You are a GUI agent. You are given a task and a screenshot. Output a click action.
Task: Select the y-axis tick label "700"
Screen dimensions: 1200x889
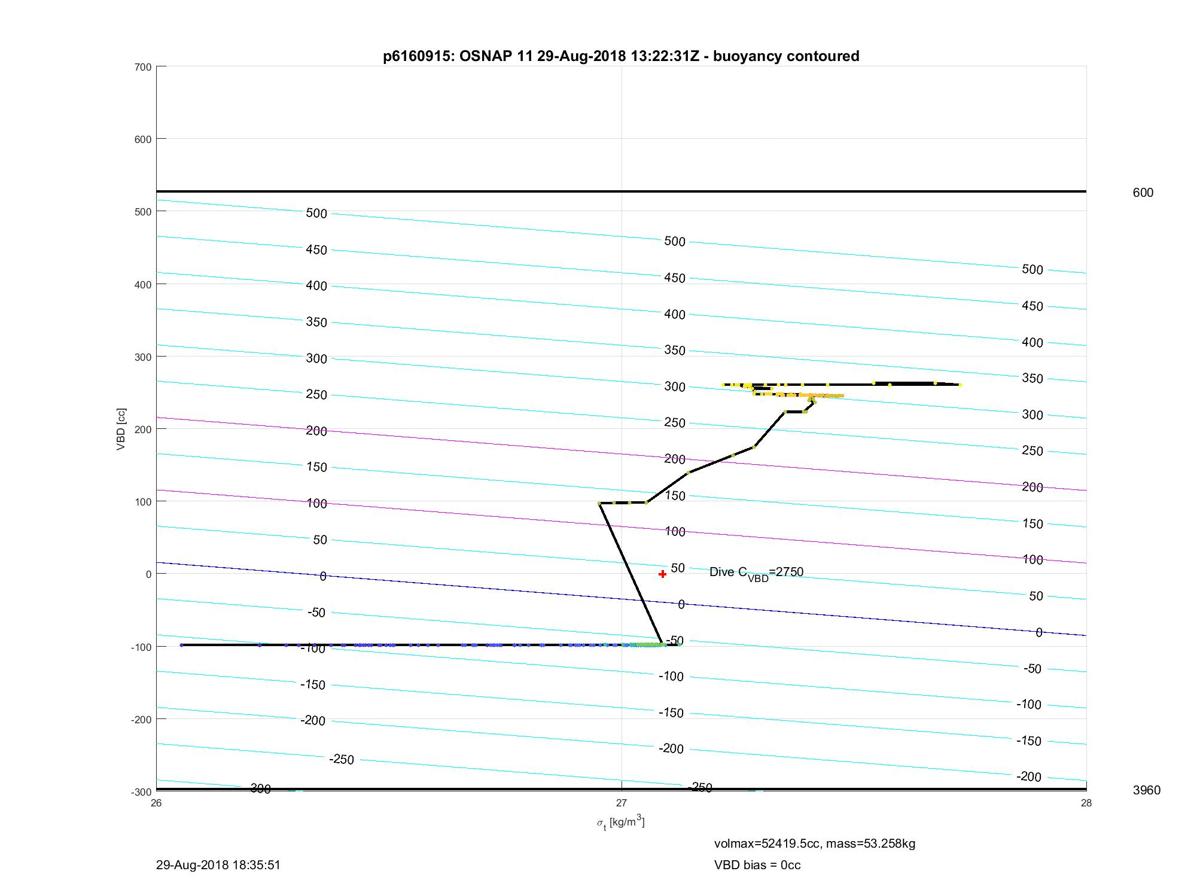tap(143, 67)
